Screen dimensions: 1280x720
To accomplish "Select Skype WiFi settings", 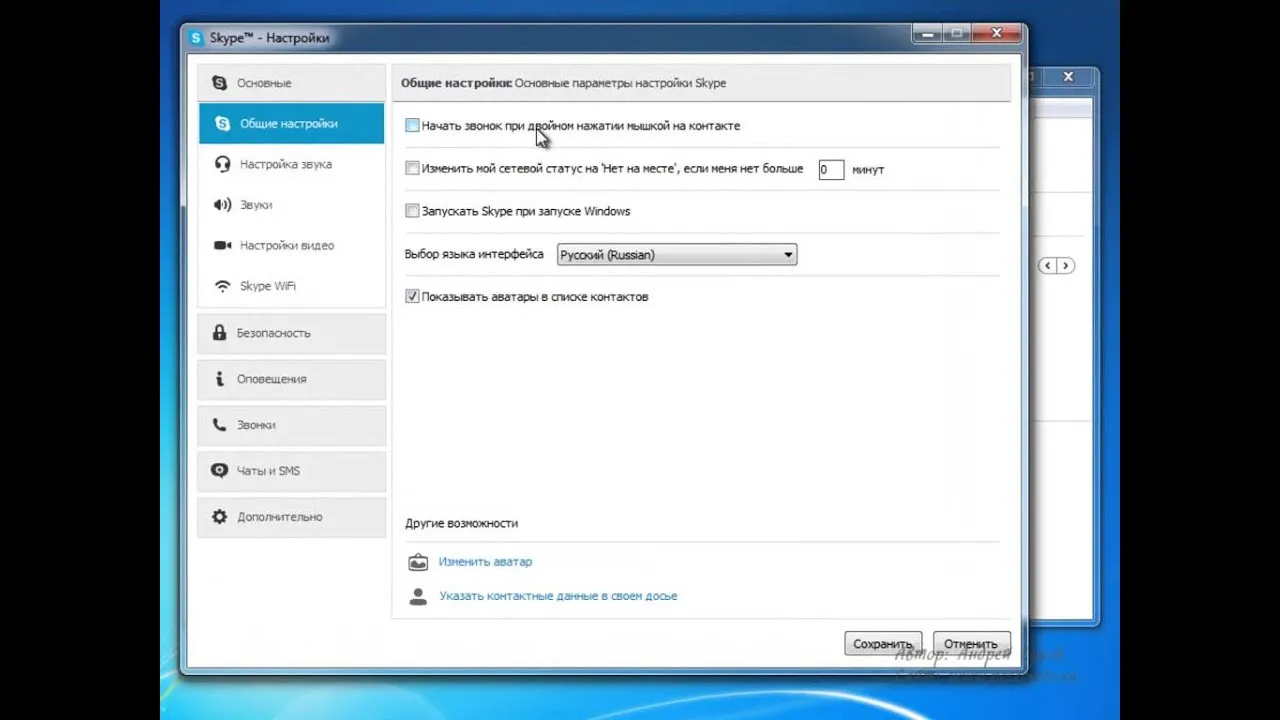I will (291, 286).
